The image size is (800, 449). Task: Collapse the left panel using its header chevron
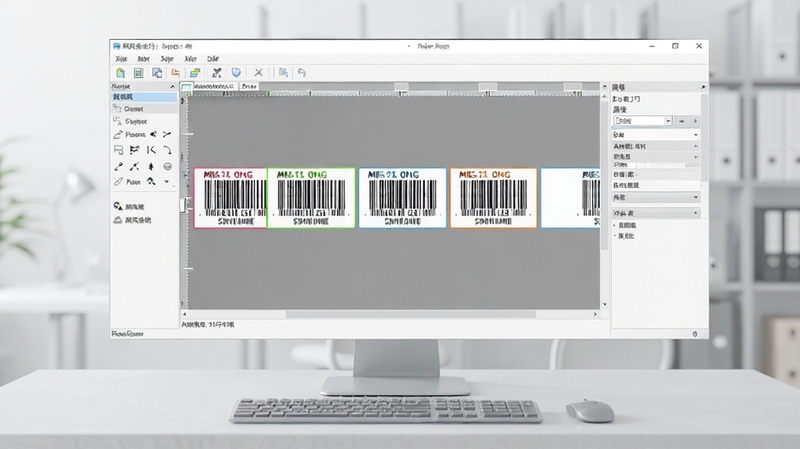172,87
